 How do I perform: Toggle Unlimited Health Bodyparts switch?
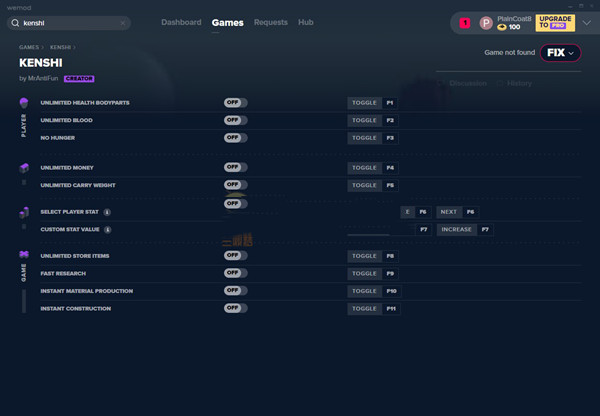236,103
